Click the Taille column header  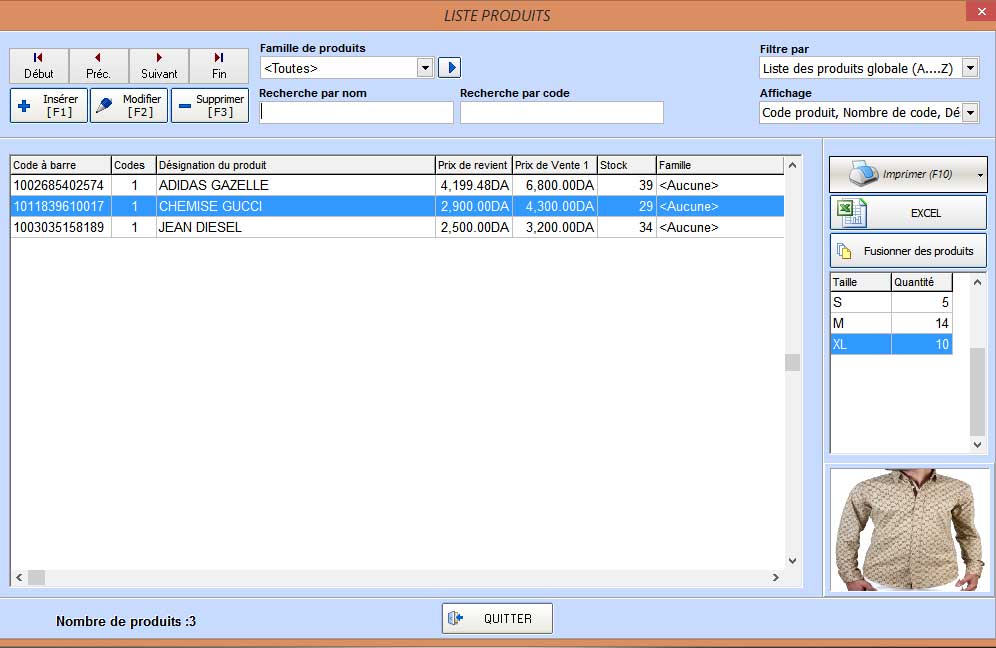pyautogui.click(x=861, y=282)
